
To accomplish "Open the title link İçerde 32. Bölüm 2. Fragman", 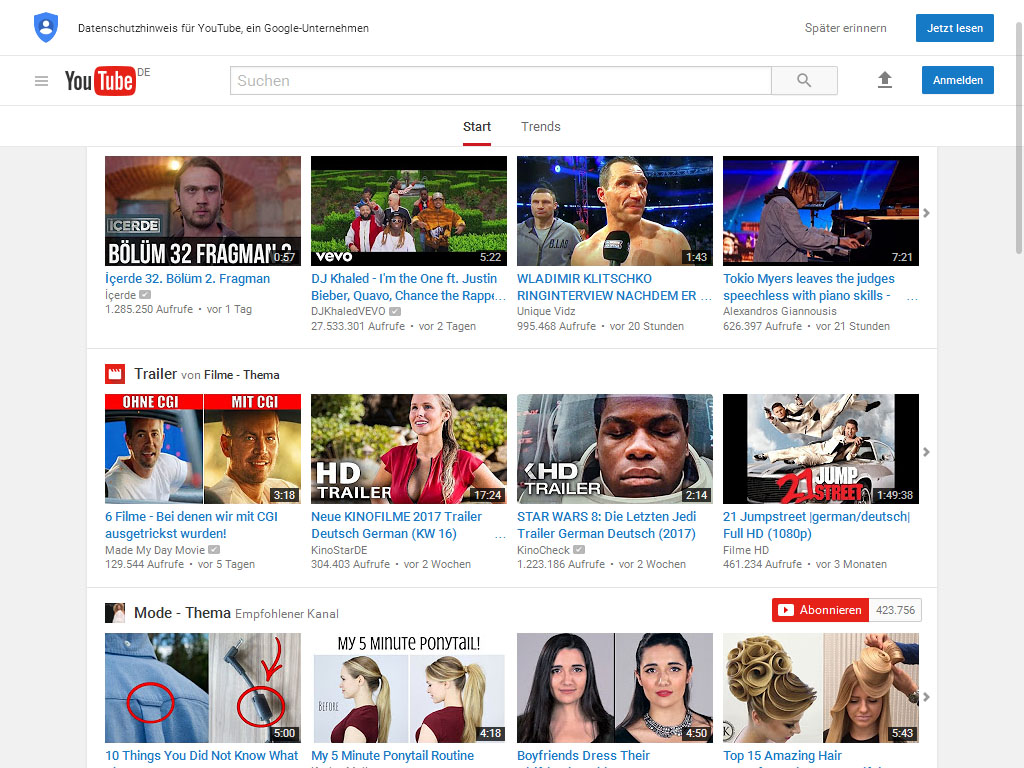I will (187, 279).
